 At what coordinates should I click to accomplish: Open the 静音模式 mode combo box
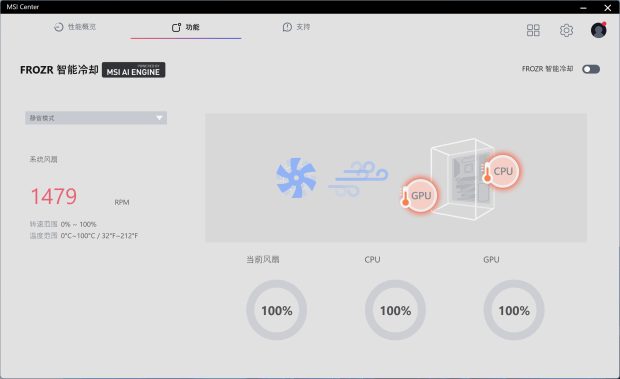click(96, 118)
